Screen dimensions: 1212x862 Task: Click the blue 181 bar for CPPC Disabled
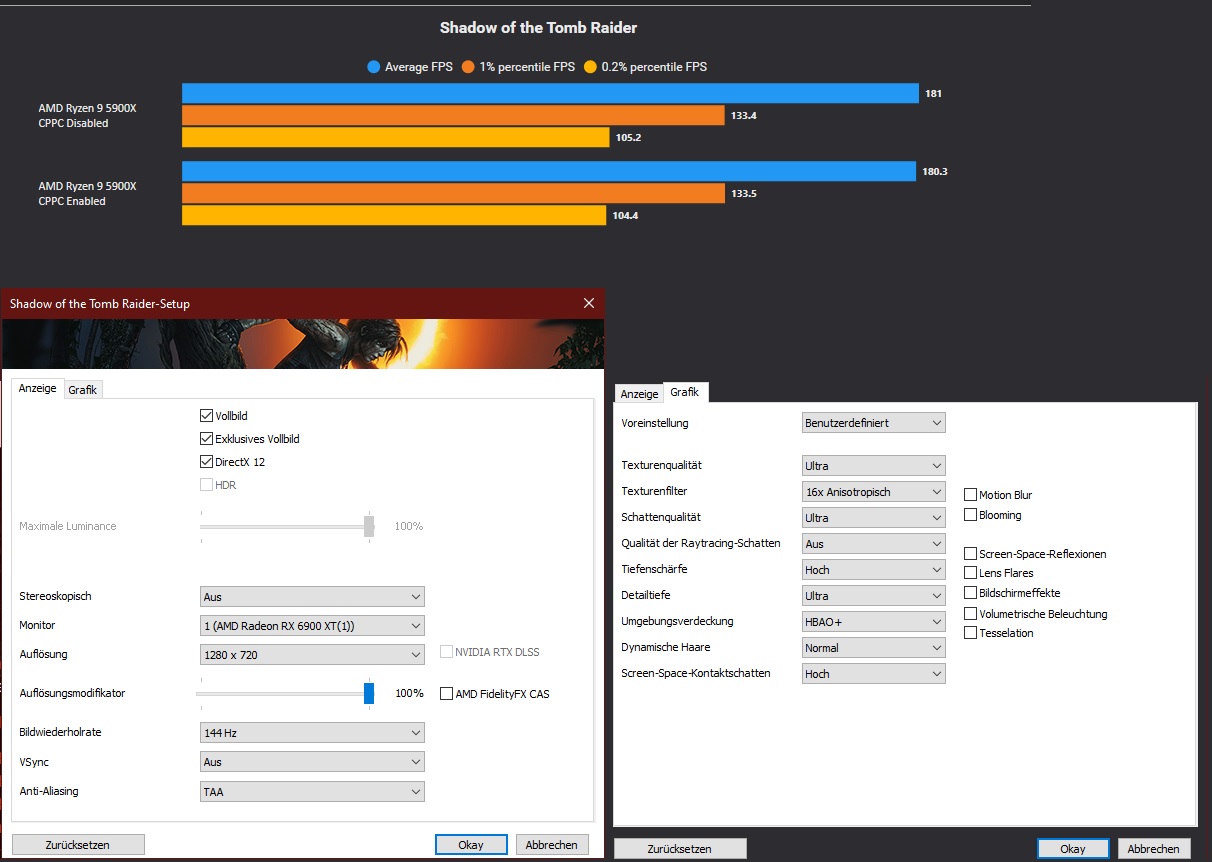[550, 93]
